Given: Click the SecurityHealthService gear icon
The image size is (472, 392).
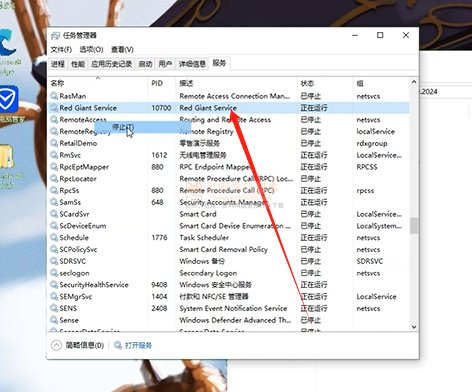Looking at the screenshot, I should [x=54, y=285].
